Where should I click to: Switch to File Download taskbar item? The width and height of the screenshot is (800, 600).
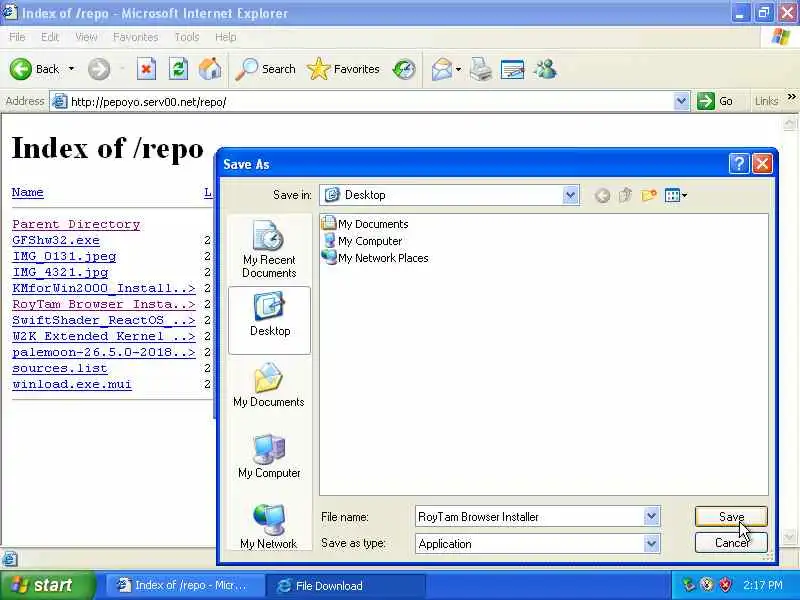click(345, 586)
